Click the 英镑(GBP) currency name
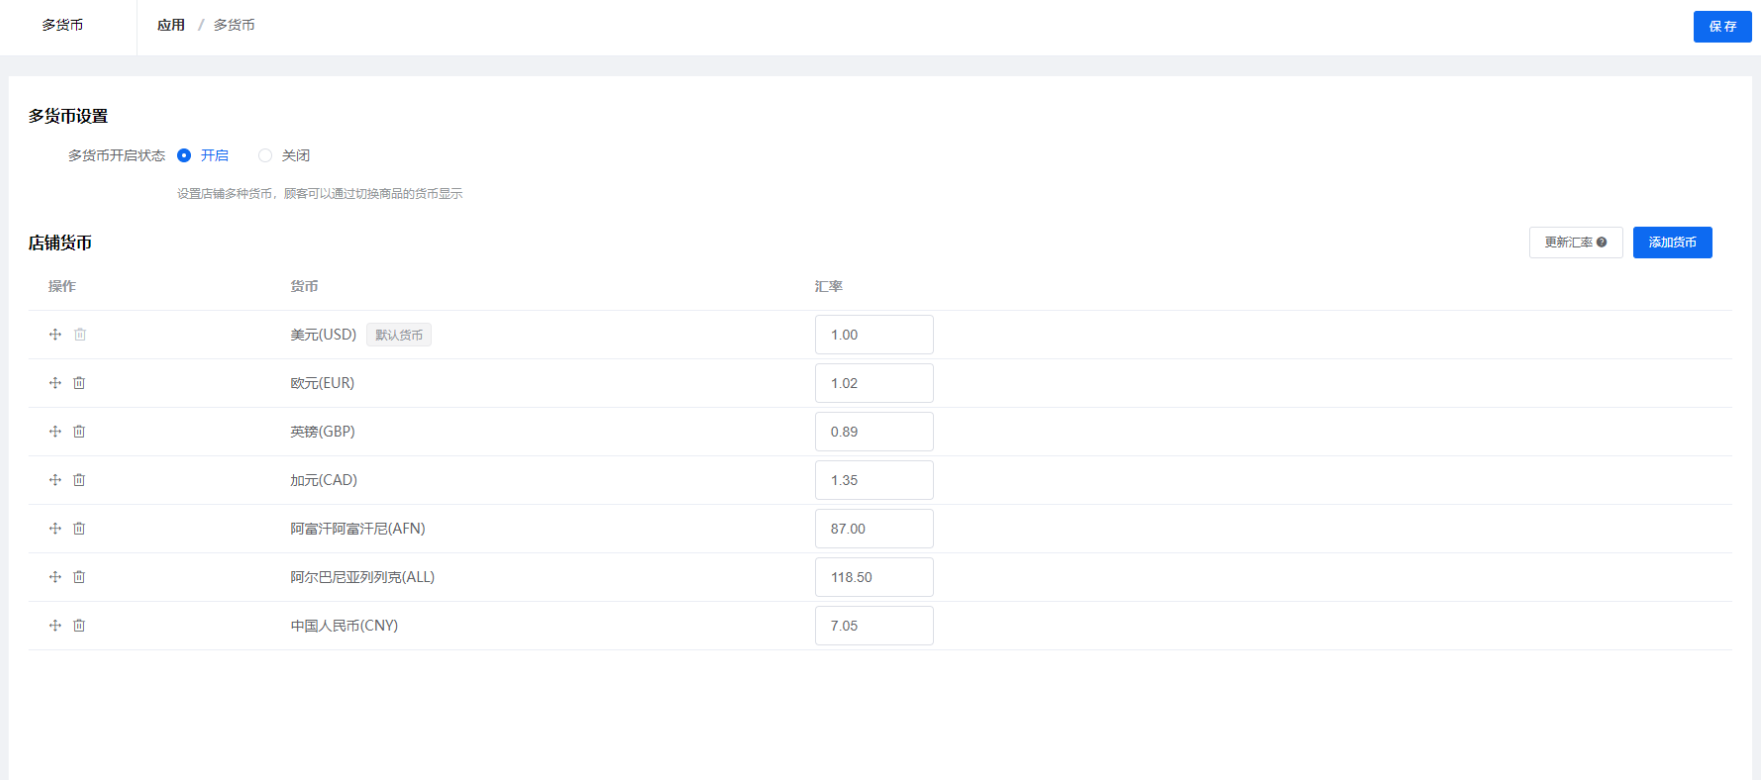1761x780 pixels. (322, 431)
